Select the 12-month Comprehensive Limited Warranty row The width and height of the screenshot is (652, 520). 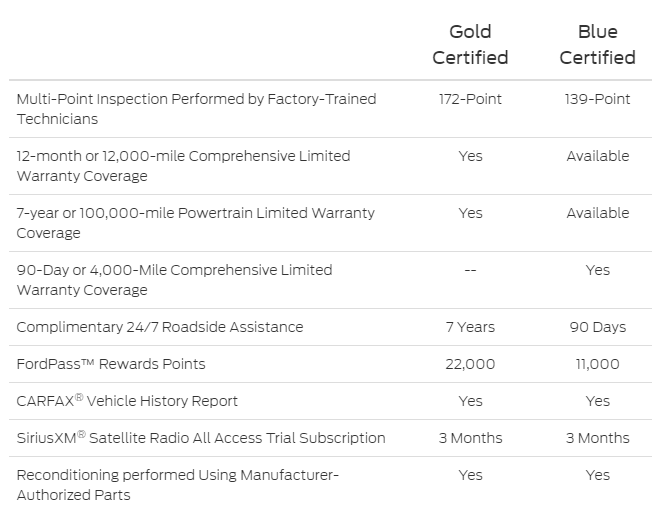click(x=331, y=166)
